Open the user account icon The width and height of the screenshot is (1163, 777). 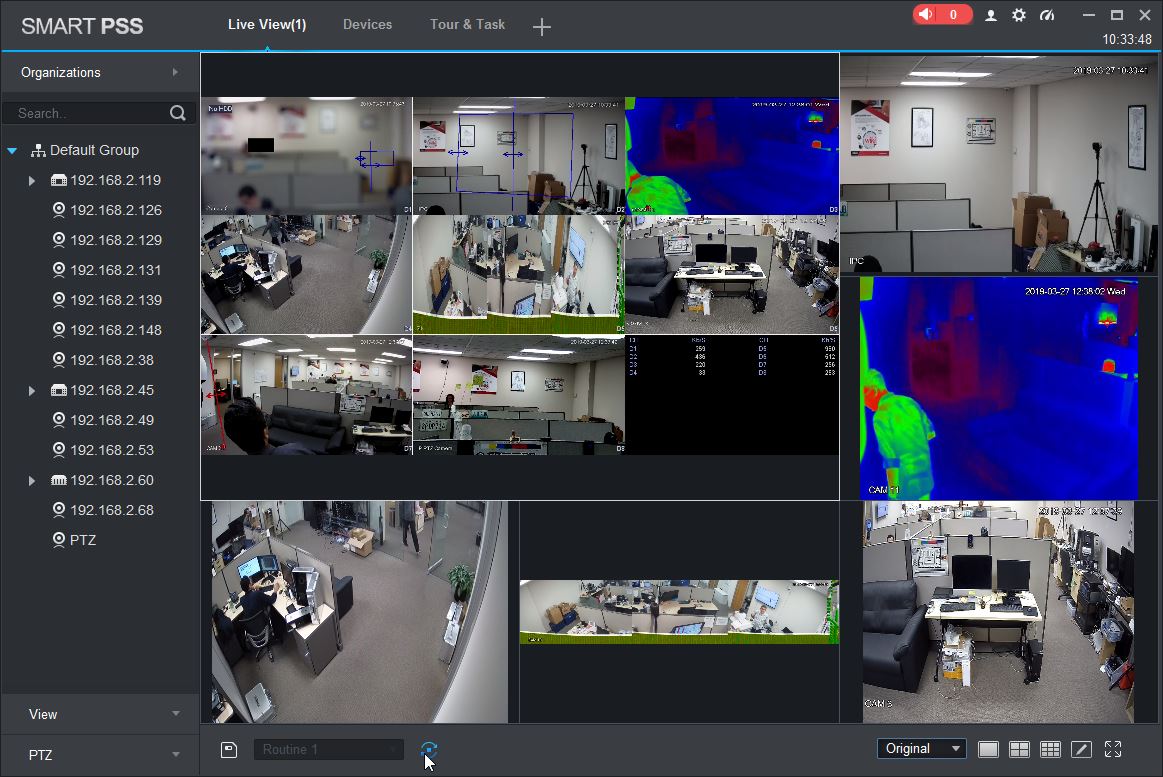pos(990,15)
